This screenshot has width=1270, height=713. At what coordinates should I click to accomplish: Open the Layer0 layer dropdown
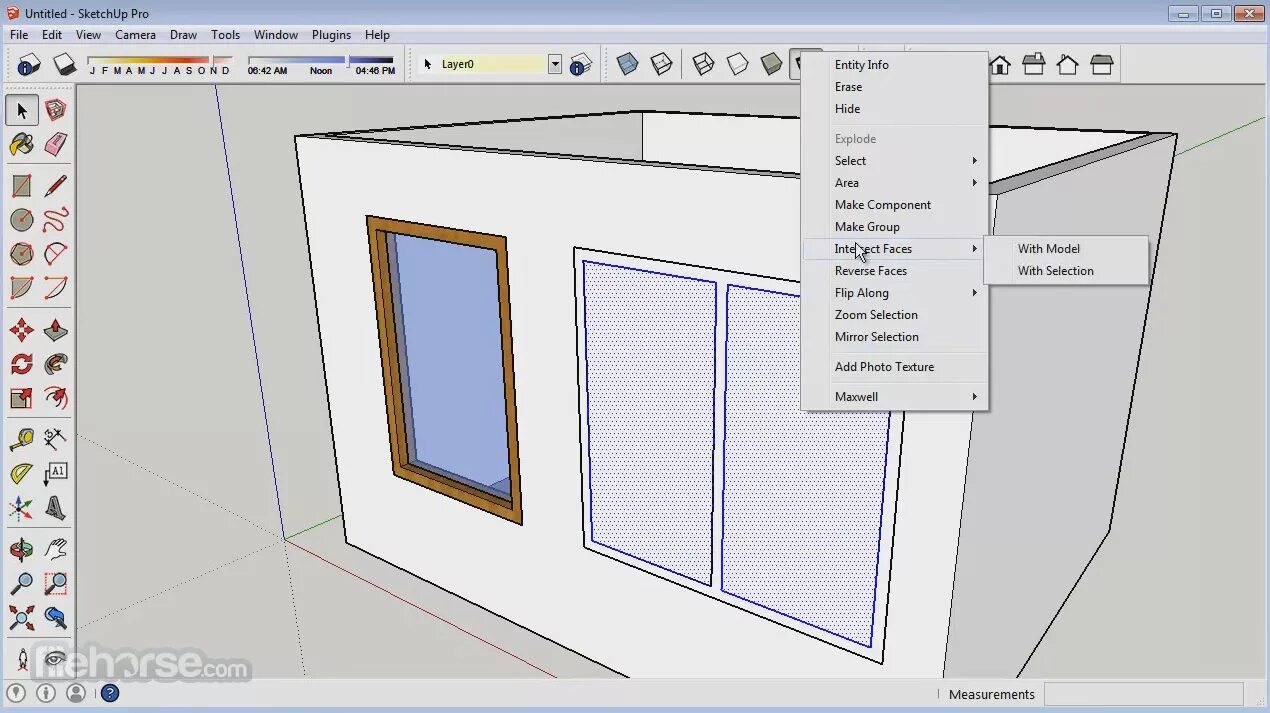555,64
